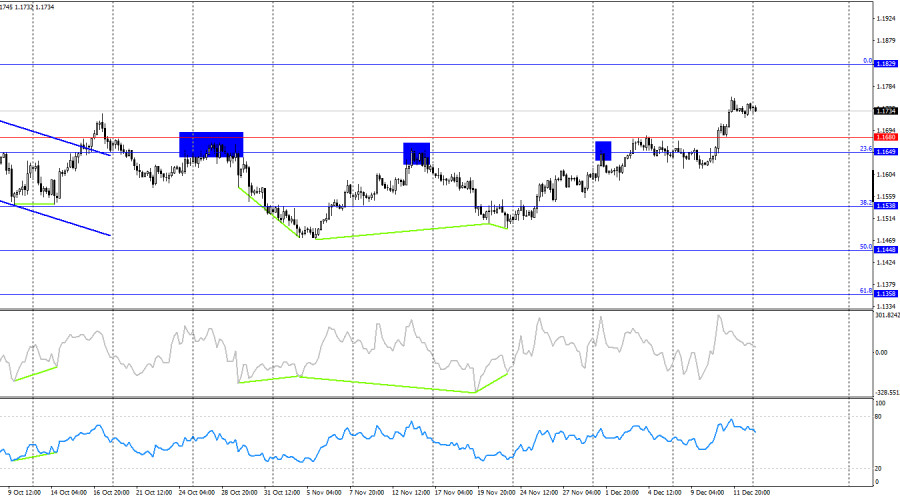The width and height of the screenshot is (900, 500).
Task: Select the 1.1358 level price tag
Action: point(886,294)
